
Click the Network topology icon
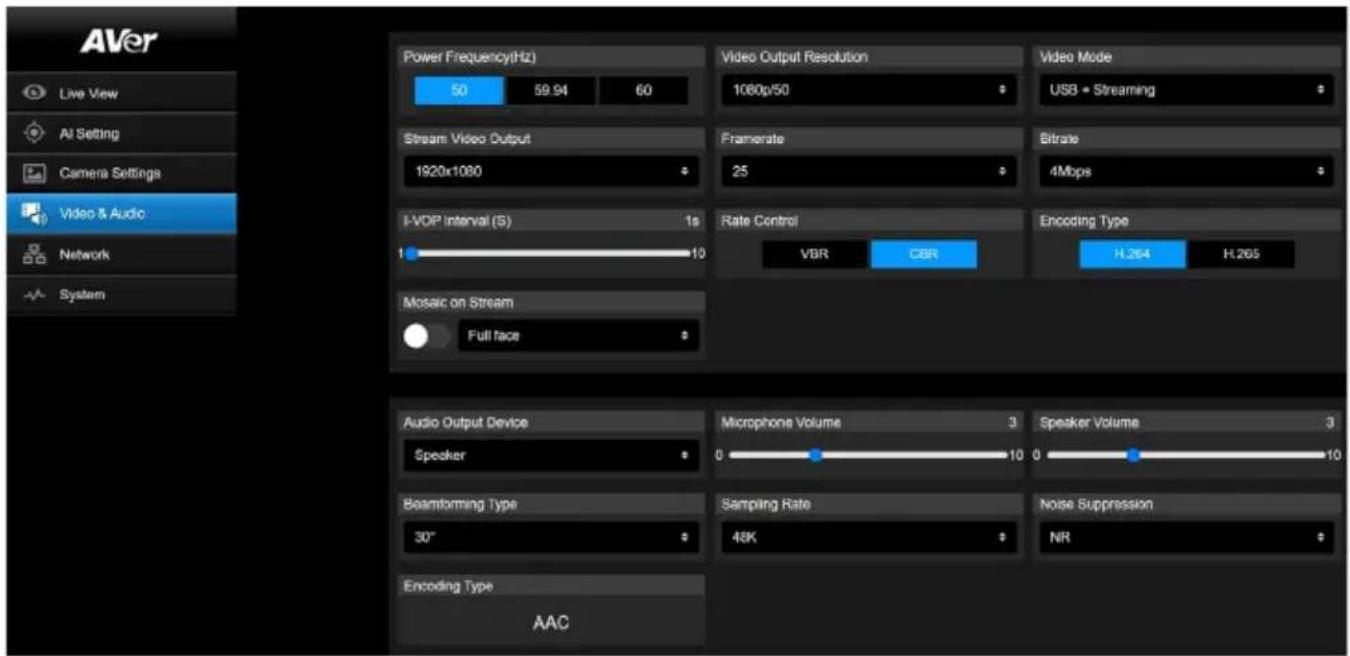point(35,254)
